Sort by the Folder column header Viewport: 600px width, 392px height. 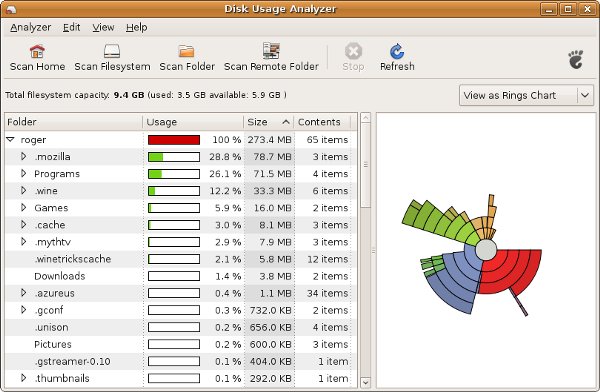(x=74, y=122)
